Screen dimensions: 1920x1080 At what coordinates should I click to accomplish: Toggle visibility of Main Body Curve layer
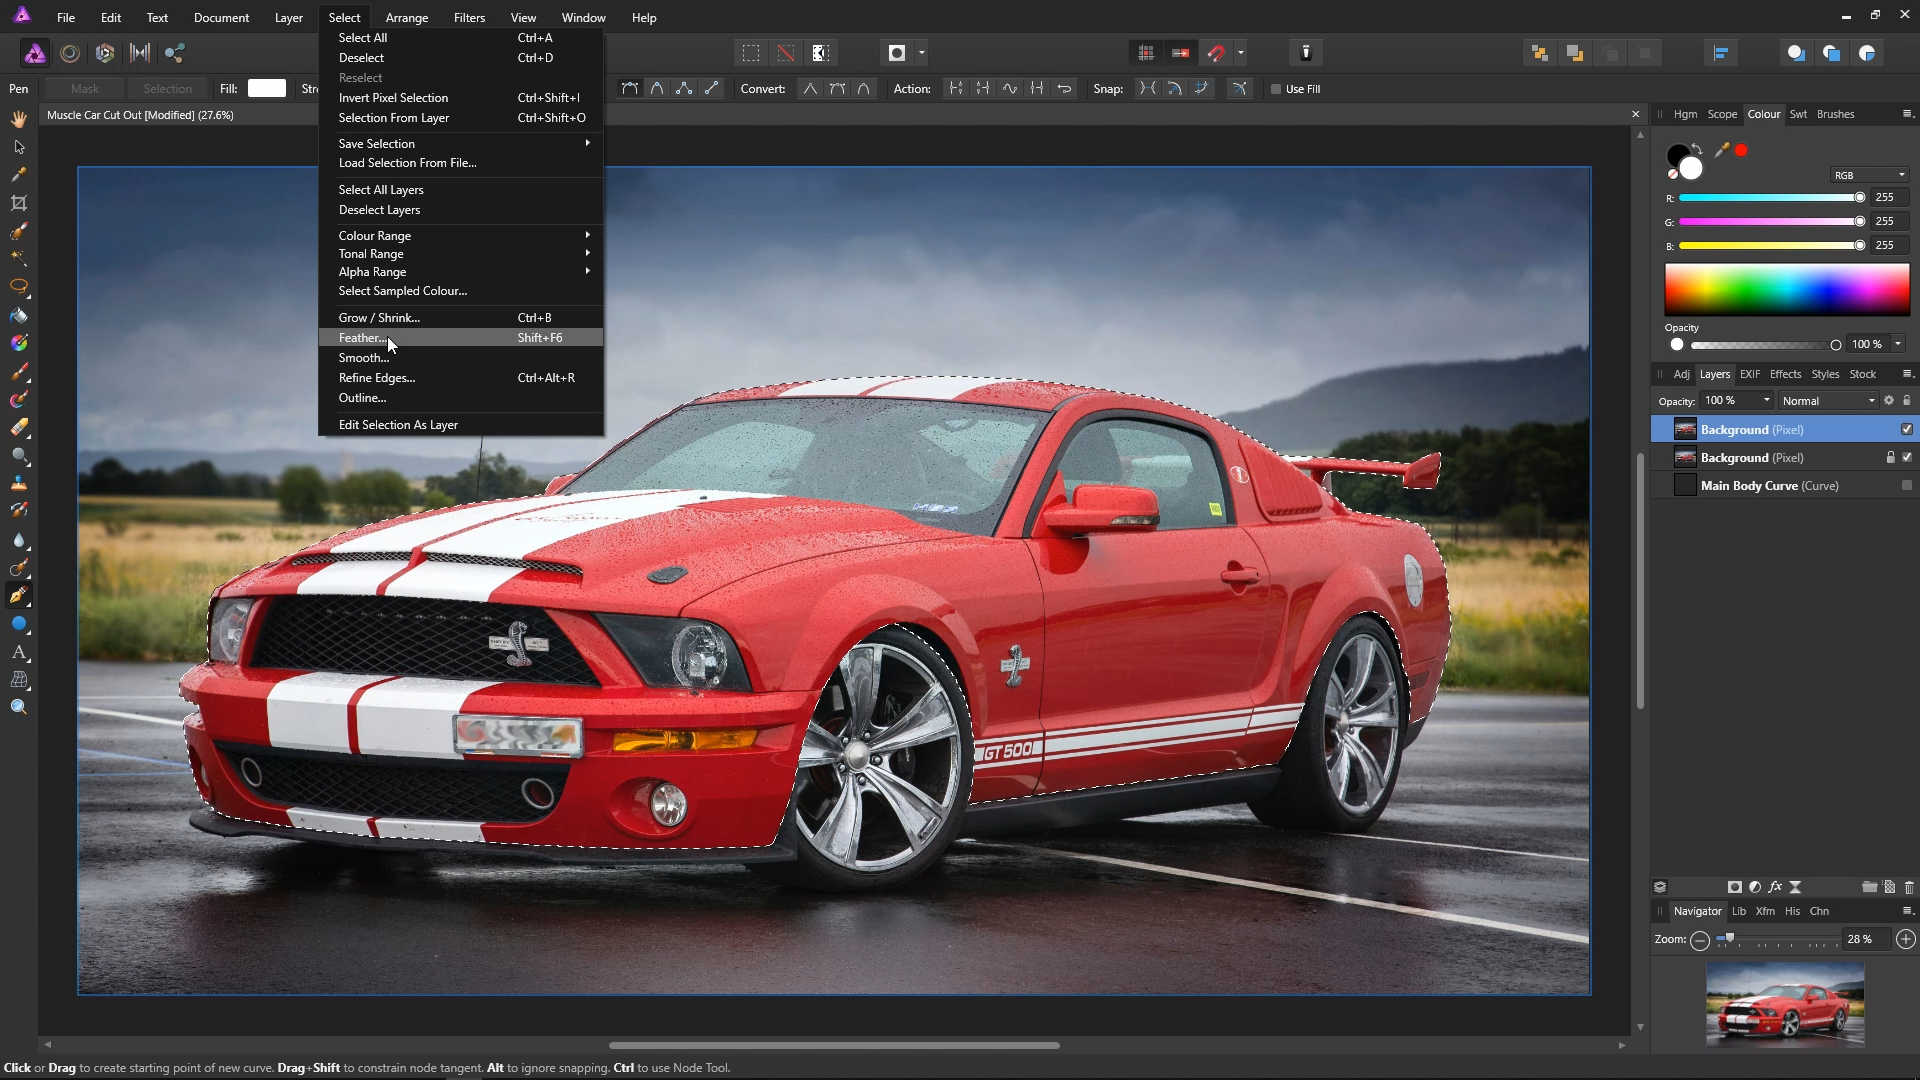pyautogui.click(x=1906, y=485)
